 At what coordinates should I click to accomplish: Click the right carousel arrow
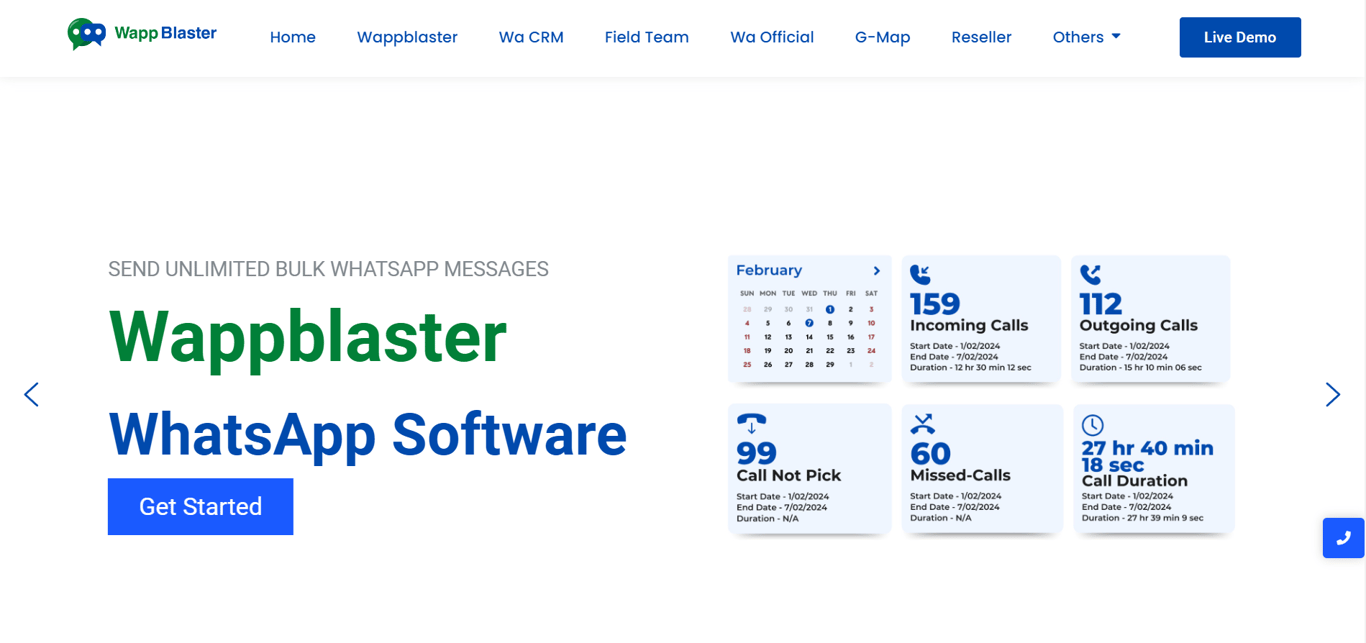1332,394
